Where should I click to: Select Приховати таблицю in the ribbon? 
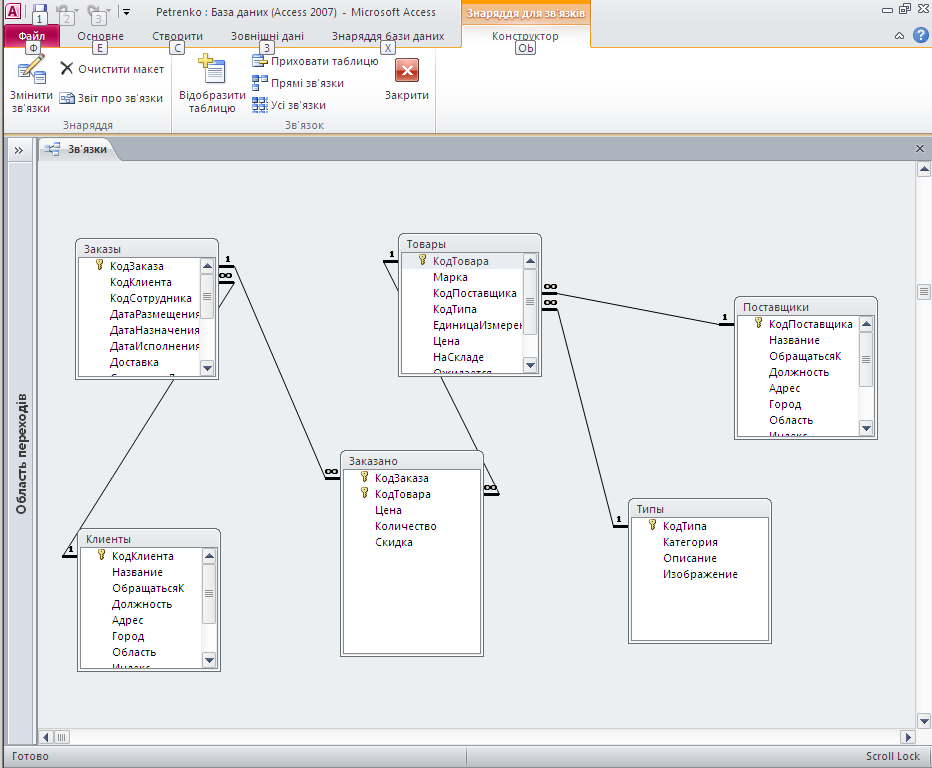tap(314, 61)
